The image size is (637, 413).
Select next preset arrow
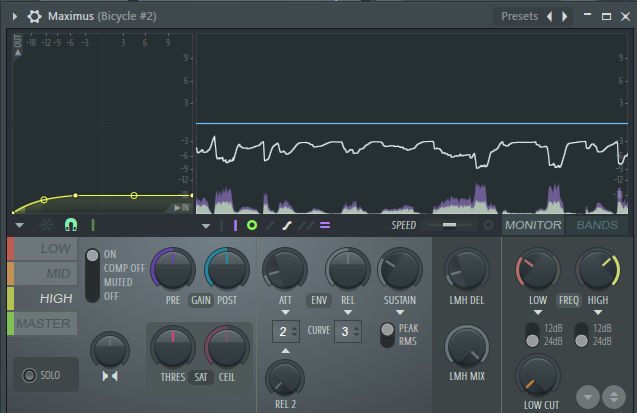pos(564,16)
